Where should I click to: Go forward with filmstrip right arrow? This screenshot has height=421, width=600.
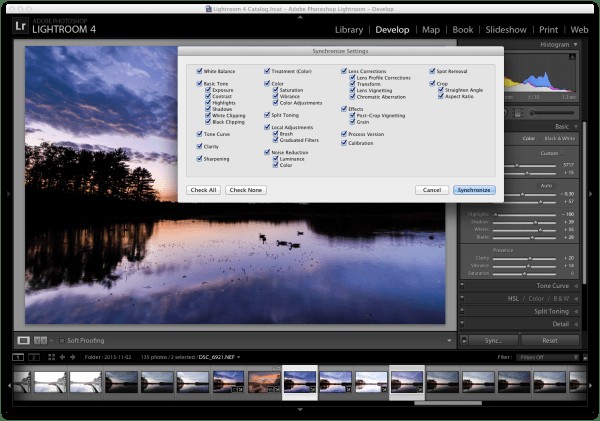(x=73, y=357)
